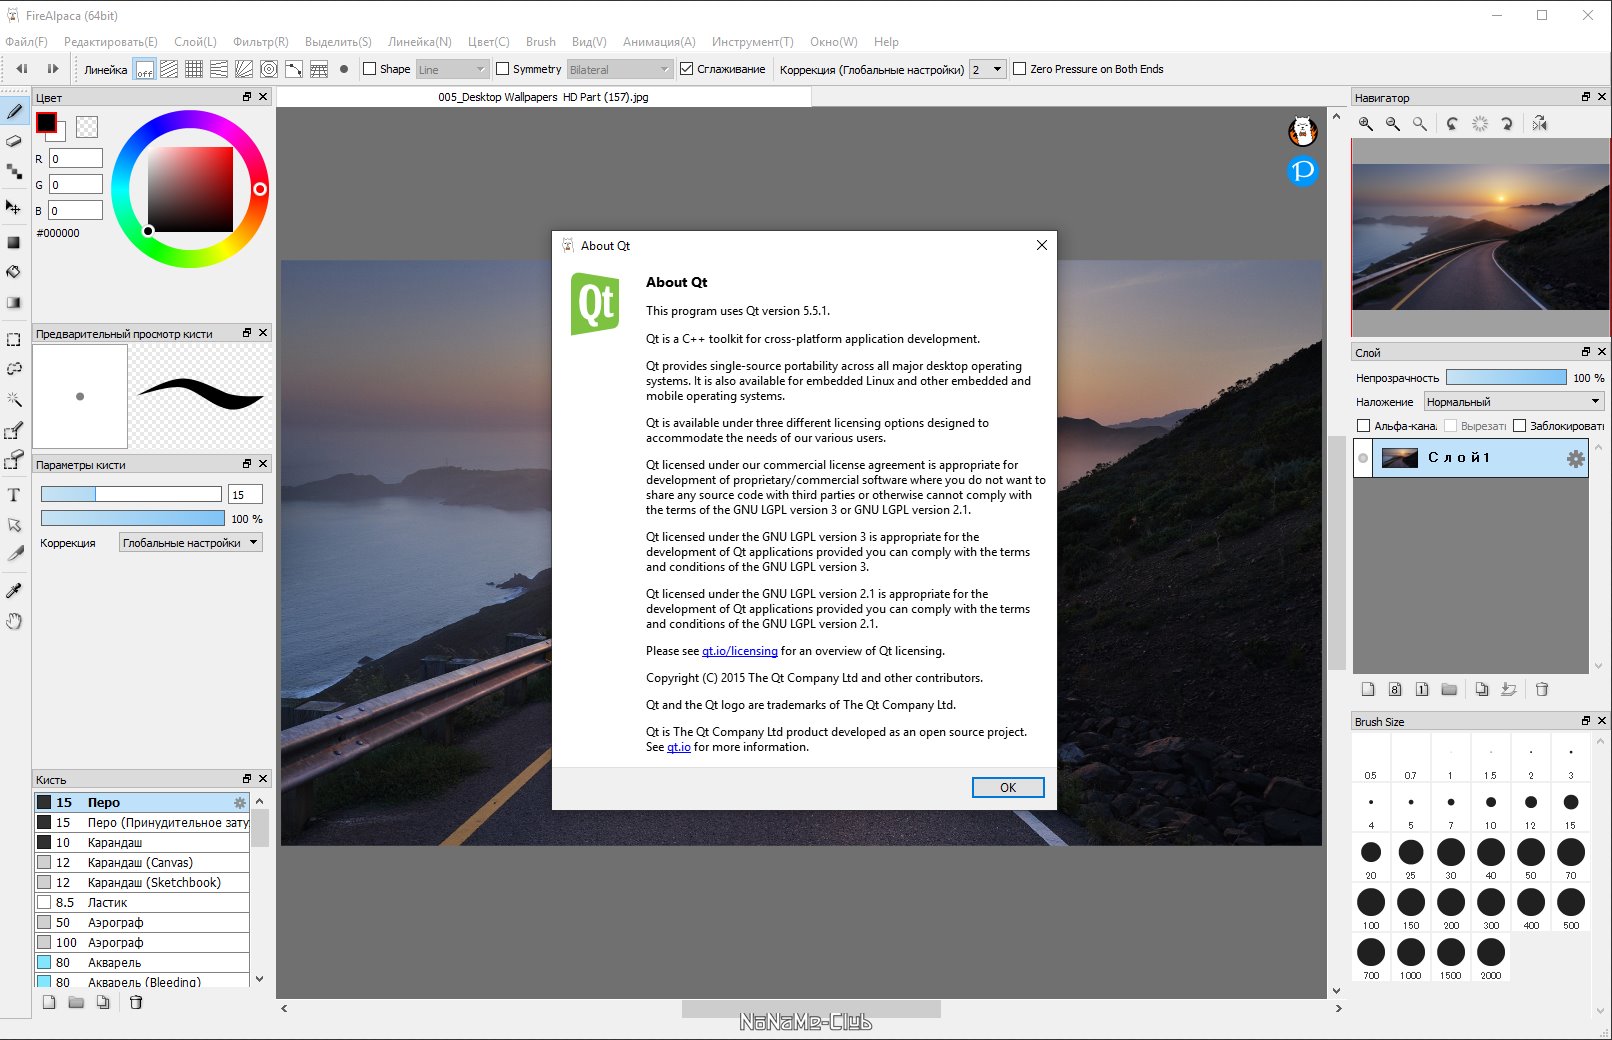Delete the brush with the brush panel trash

[x=136, y=1002]
